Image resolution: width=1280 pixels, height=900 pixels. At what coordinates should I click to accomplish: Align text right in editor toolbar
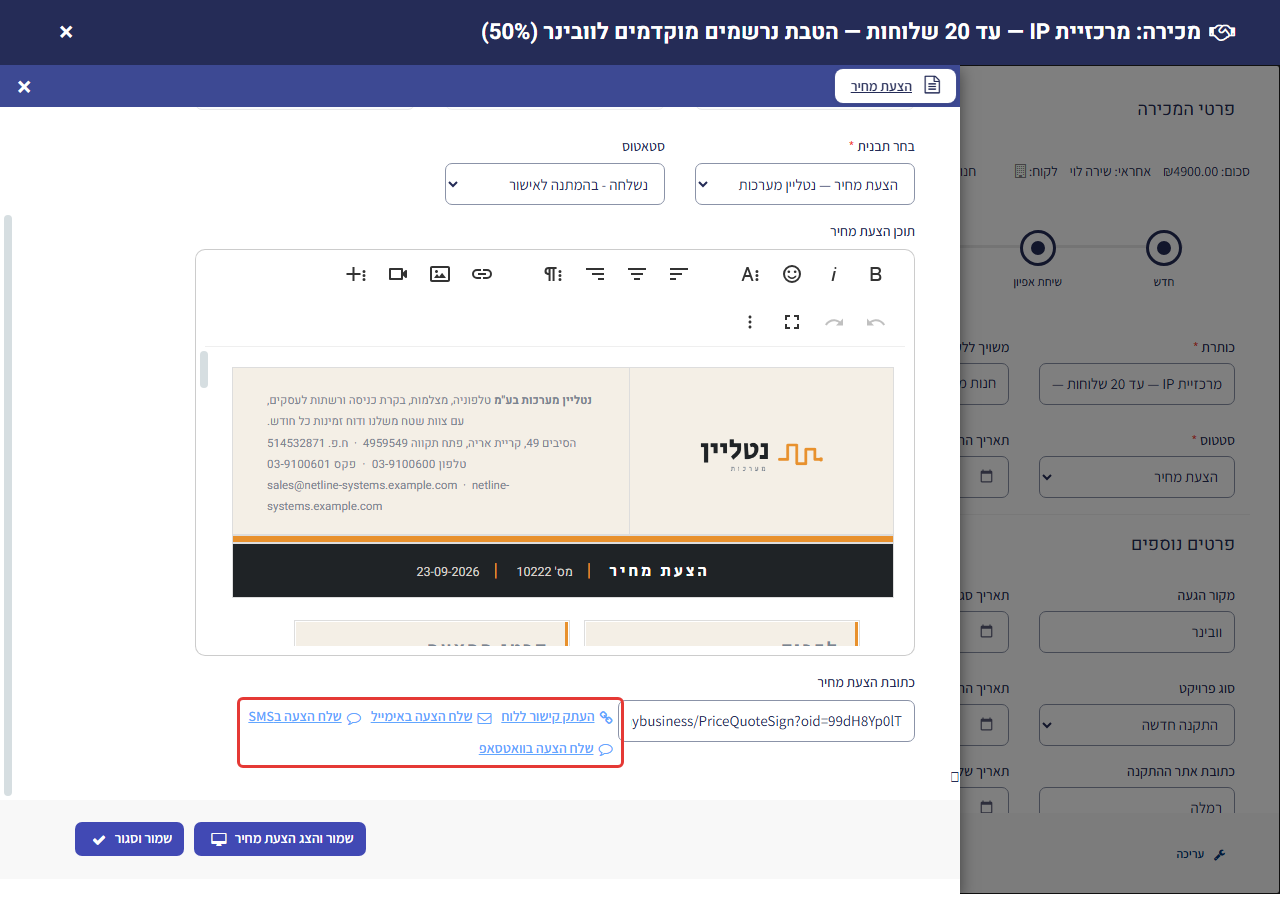pos(595,274)
